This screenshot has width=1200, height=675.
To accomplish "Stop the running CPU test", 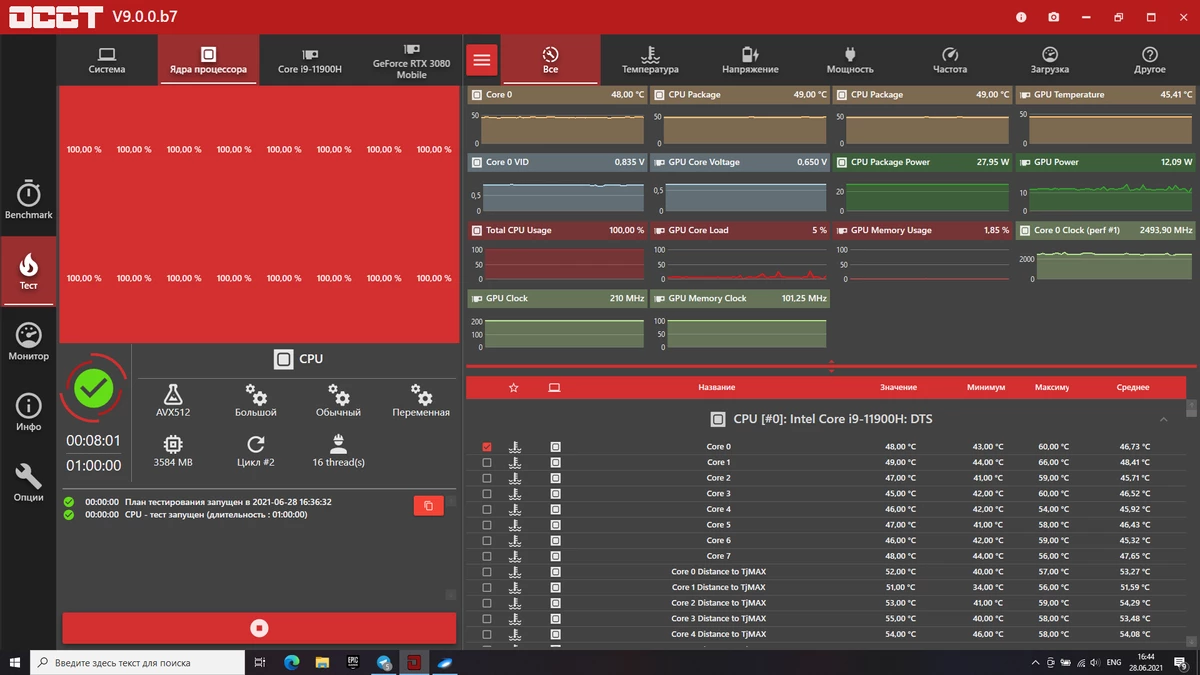I will coord(259,628).
